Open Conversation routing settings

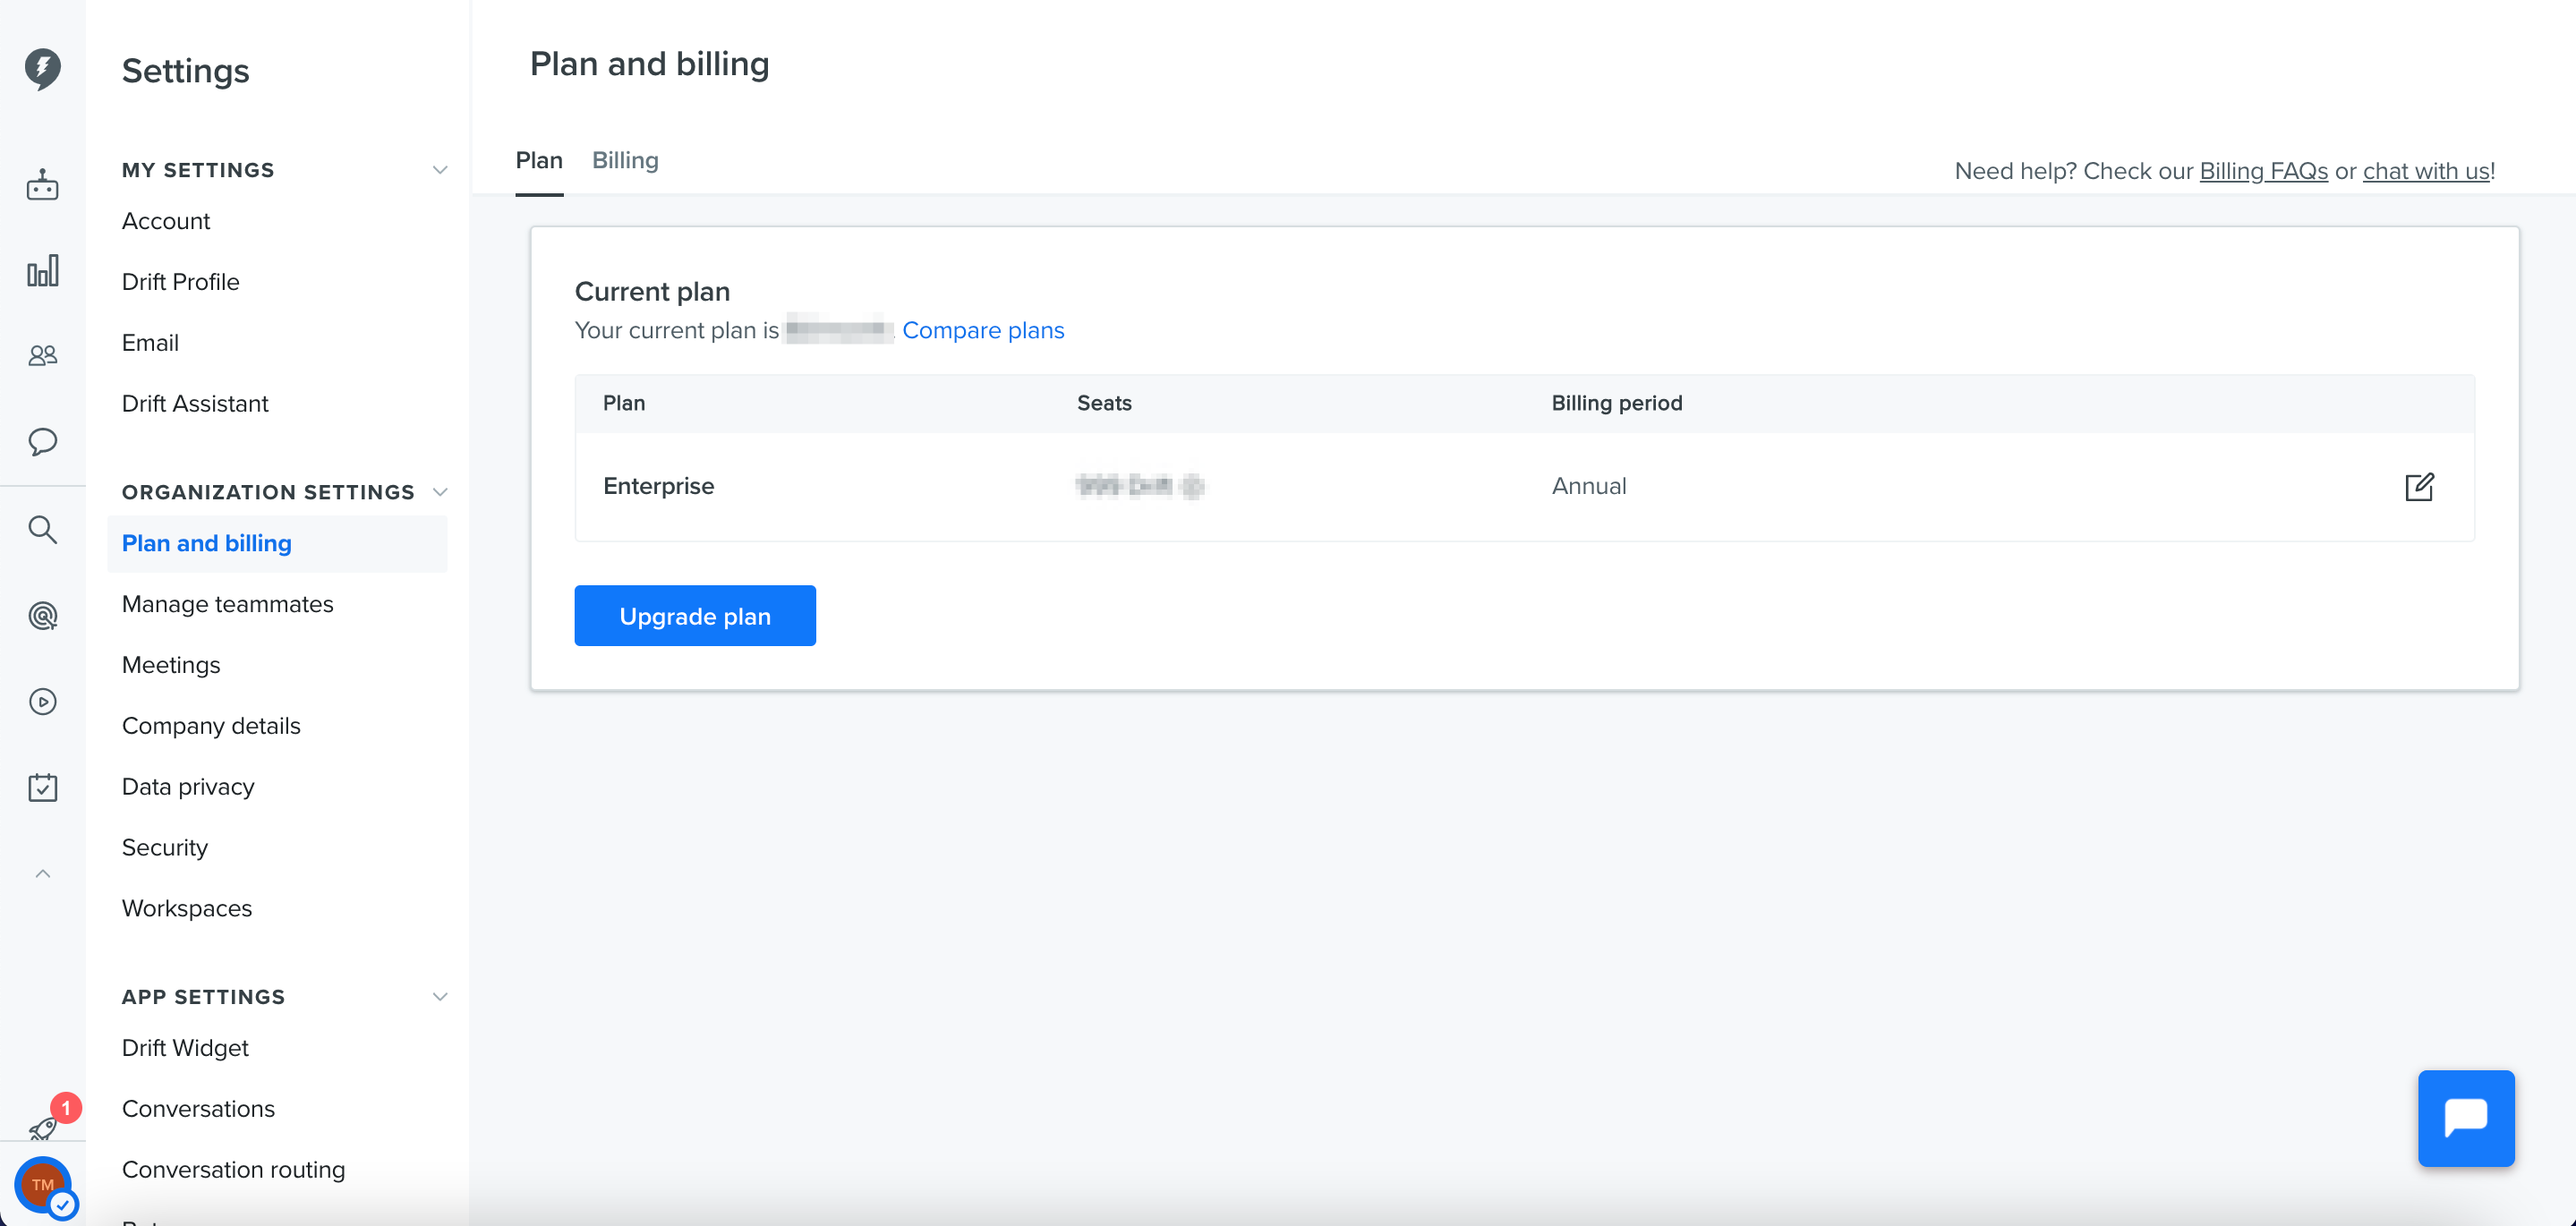click(233, 1170)
